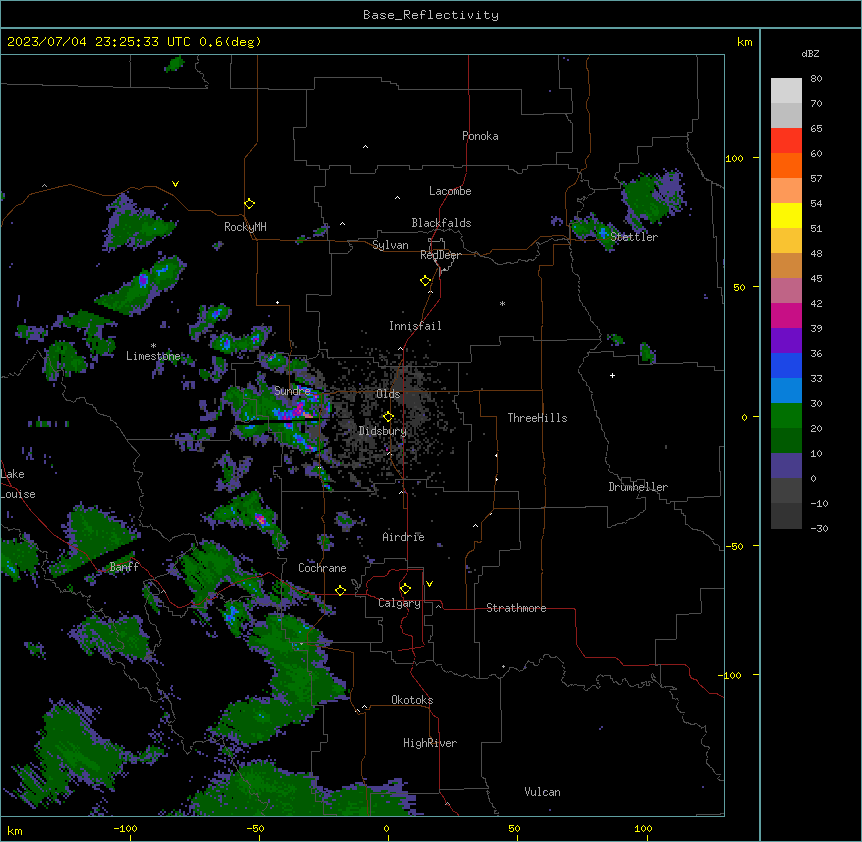Click the yellow diamond marker above RockyMH
Screen dimensions: 862x842
point(250,204)
